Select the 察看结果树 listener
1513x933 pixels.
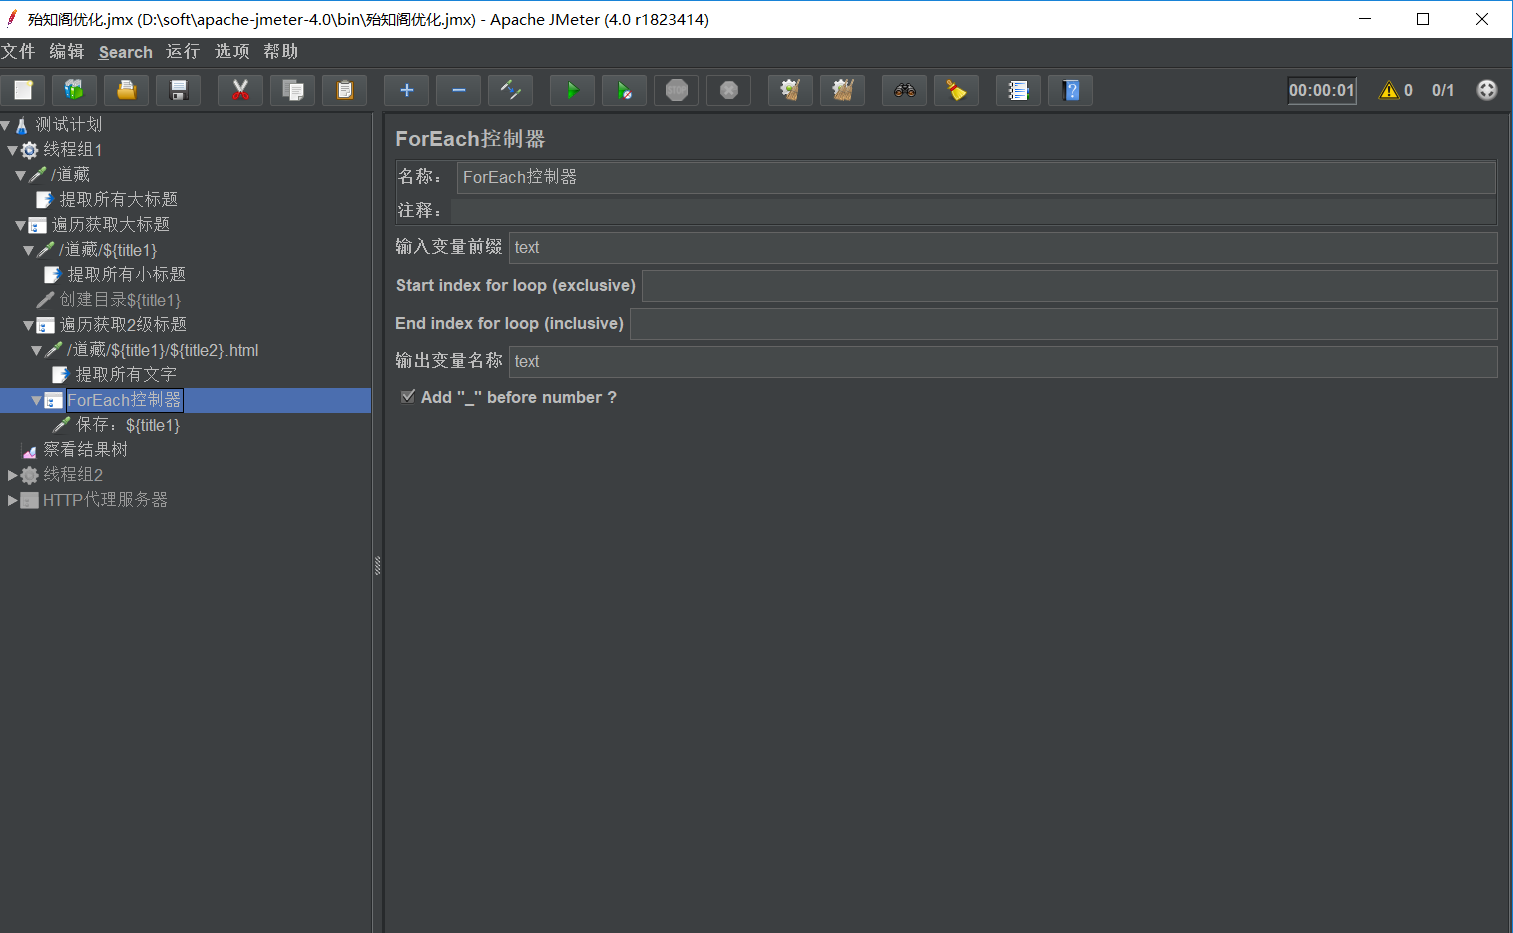pos(85,450)
